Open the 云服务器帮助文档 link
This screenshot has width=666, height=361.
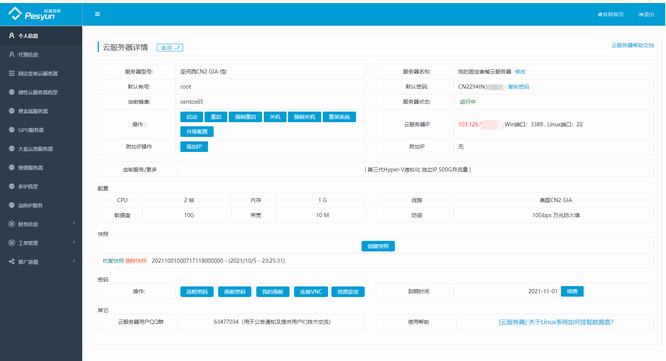click(632, 45)
